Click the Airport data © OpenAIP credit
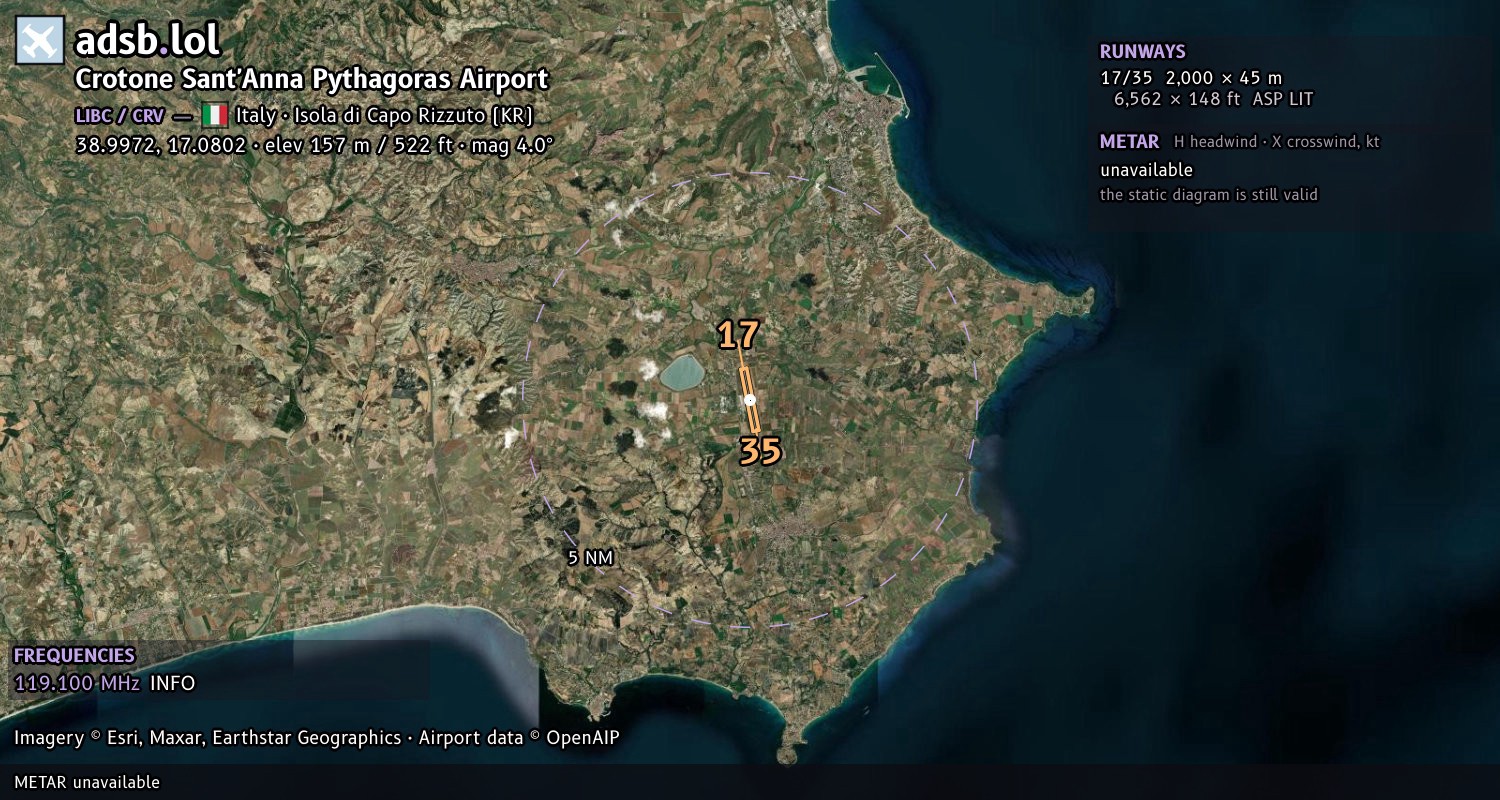 pyautogui.click(x=519, y=738)
